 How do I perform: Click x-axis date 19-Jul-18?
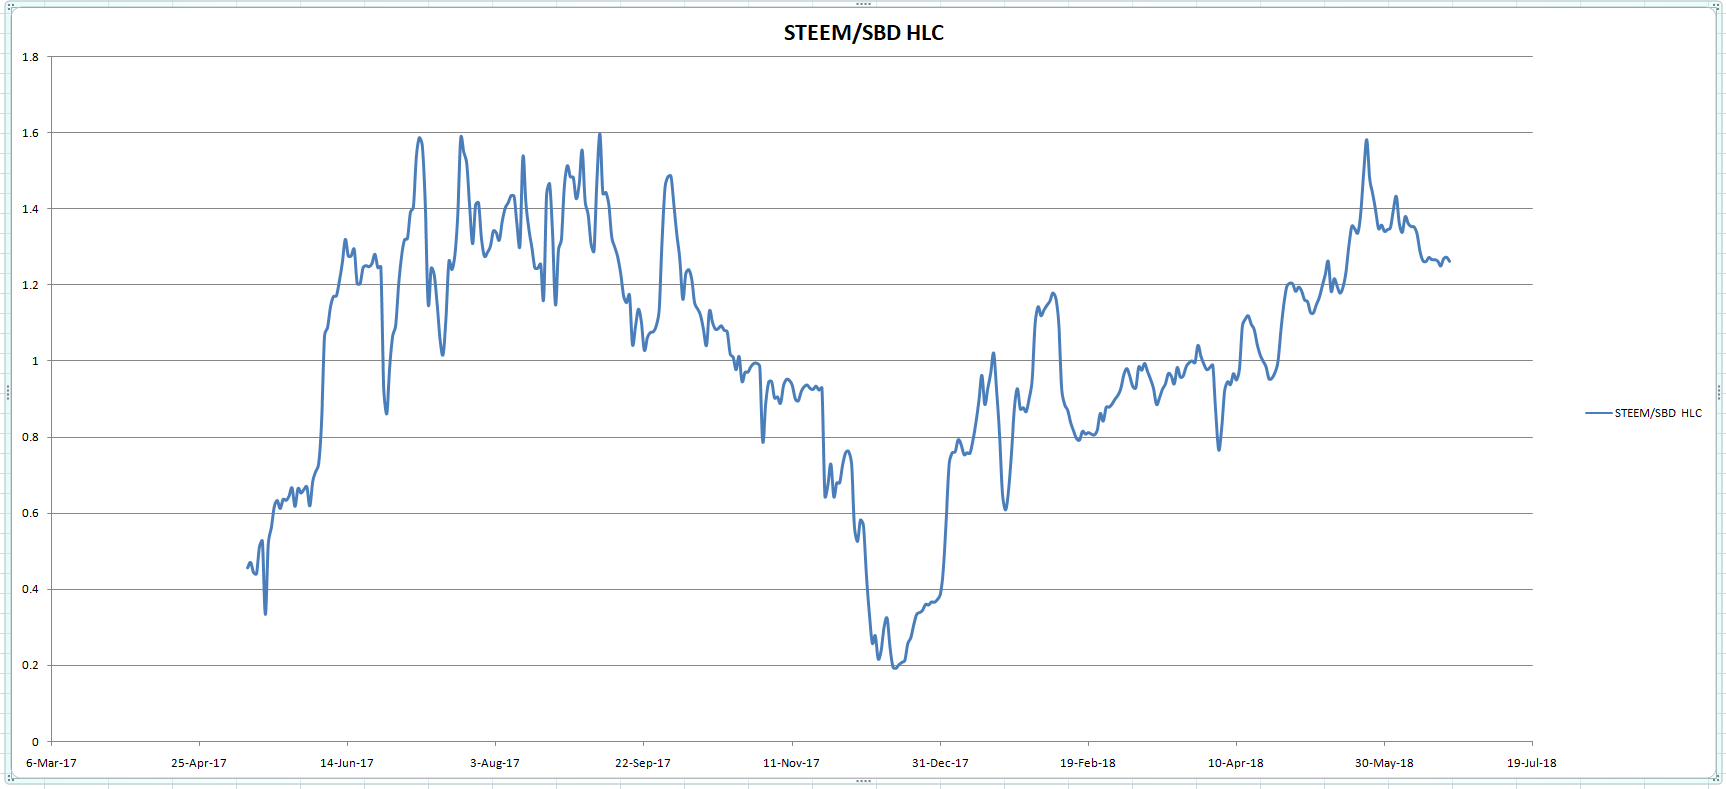[1532, 763]
